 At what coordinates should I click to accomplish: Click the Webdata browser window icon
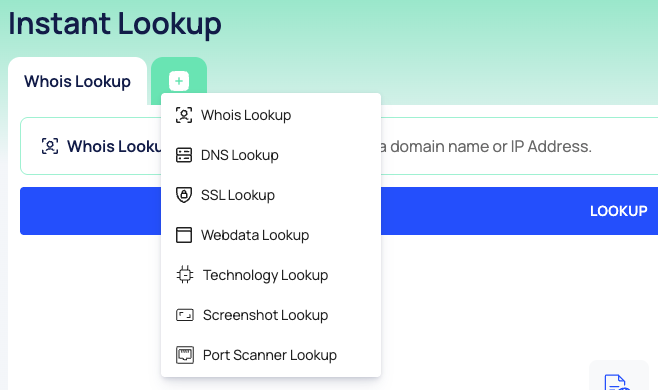184,235
